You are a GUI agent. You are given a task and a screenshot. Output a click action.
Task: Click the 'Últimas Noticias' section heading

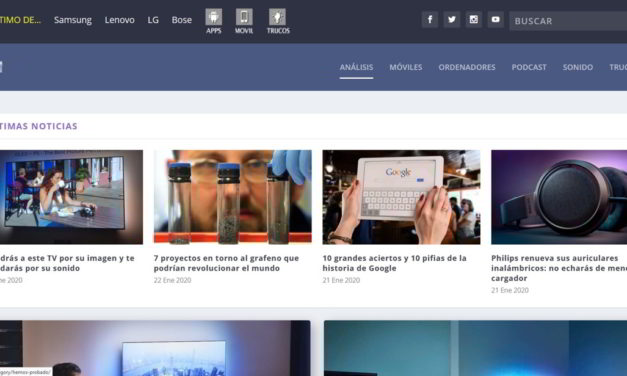pos(38,126)
